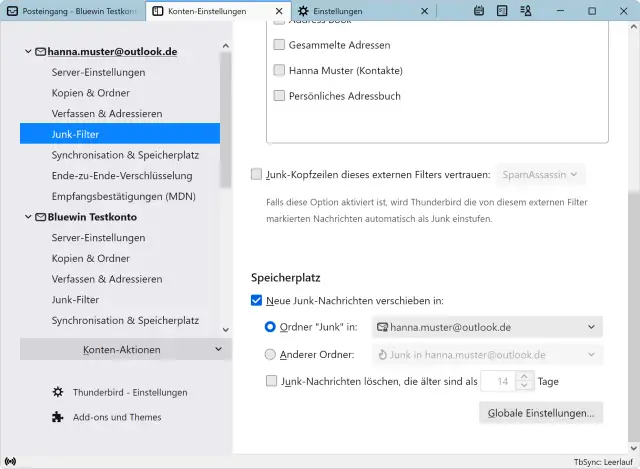Open the calendar icon in title bar

(x=479, y=11)
